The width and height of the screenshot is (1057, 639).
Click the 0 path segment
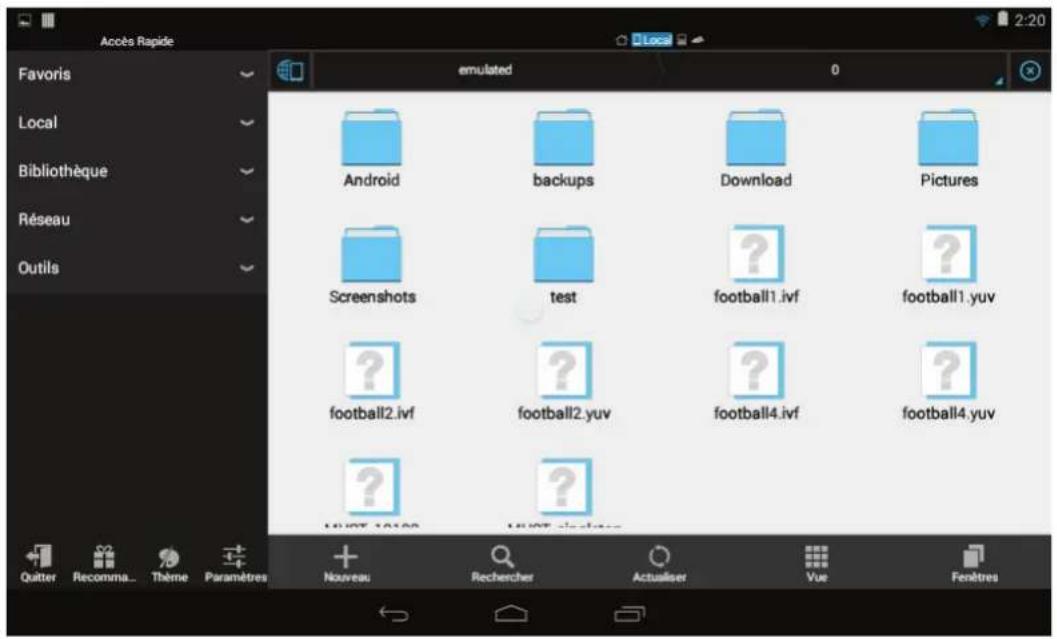tap(835, 70)
